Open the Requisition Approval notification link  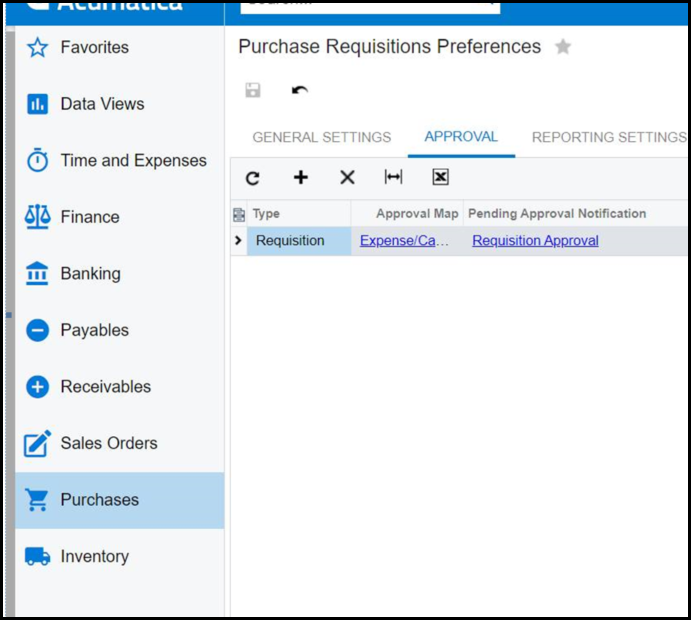(x=535, y=241)
